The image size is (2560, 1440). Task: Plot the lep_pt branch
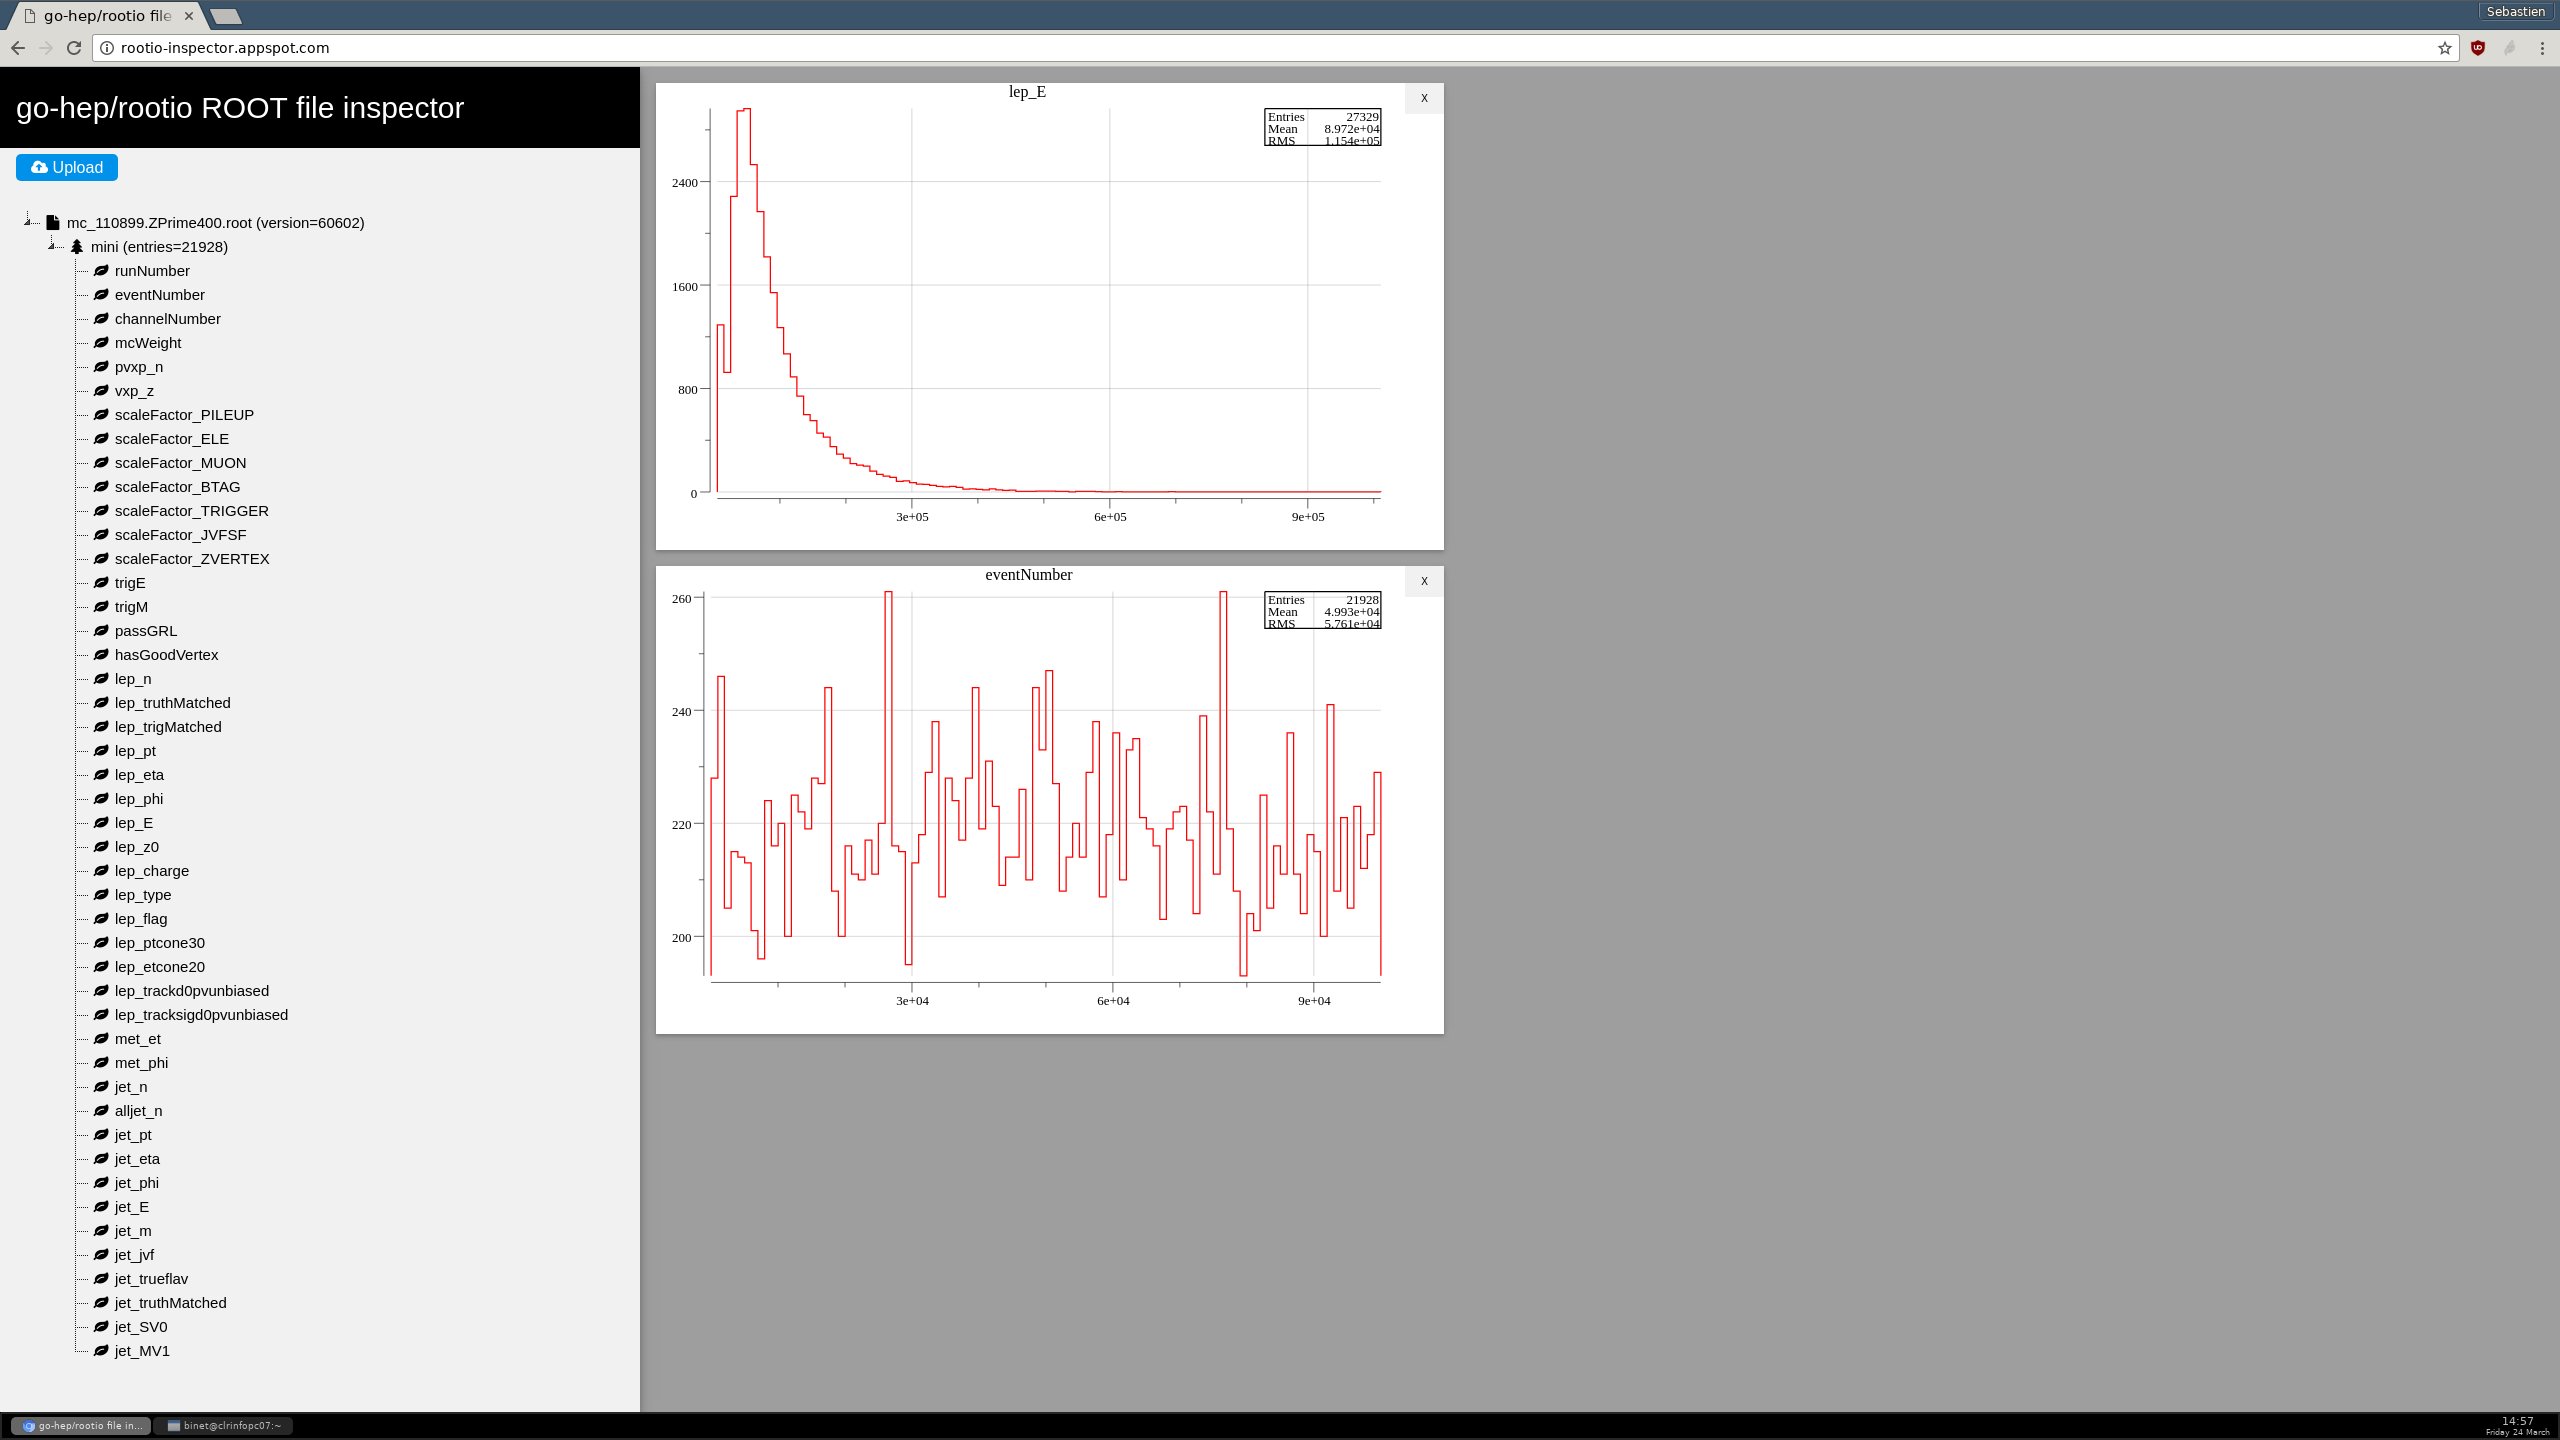coord(135,751)
